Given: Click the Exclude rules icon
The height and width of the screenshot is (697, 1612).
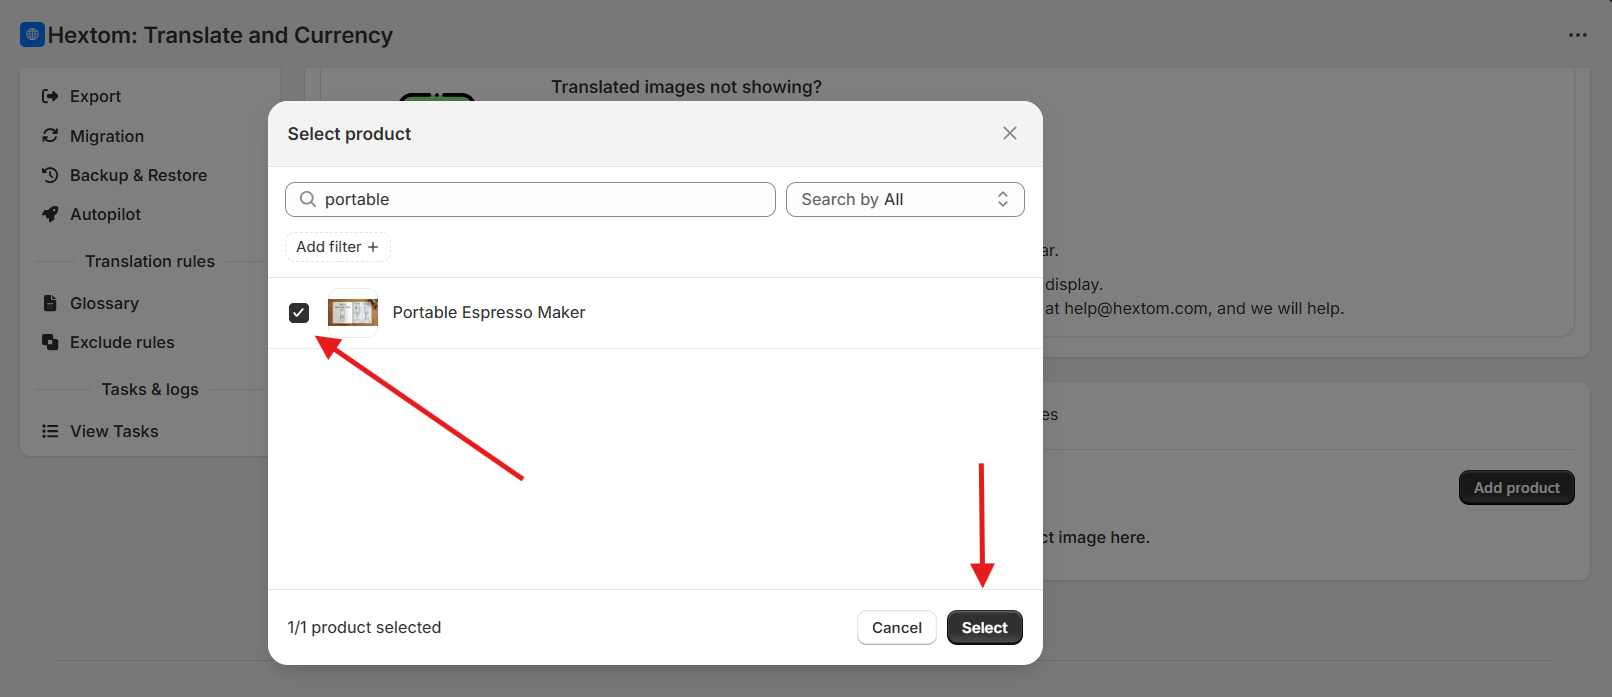Looking at the screenshot, I should click(50, 342).
